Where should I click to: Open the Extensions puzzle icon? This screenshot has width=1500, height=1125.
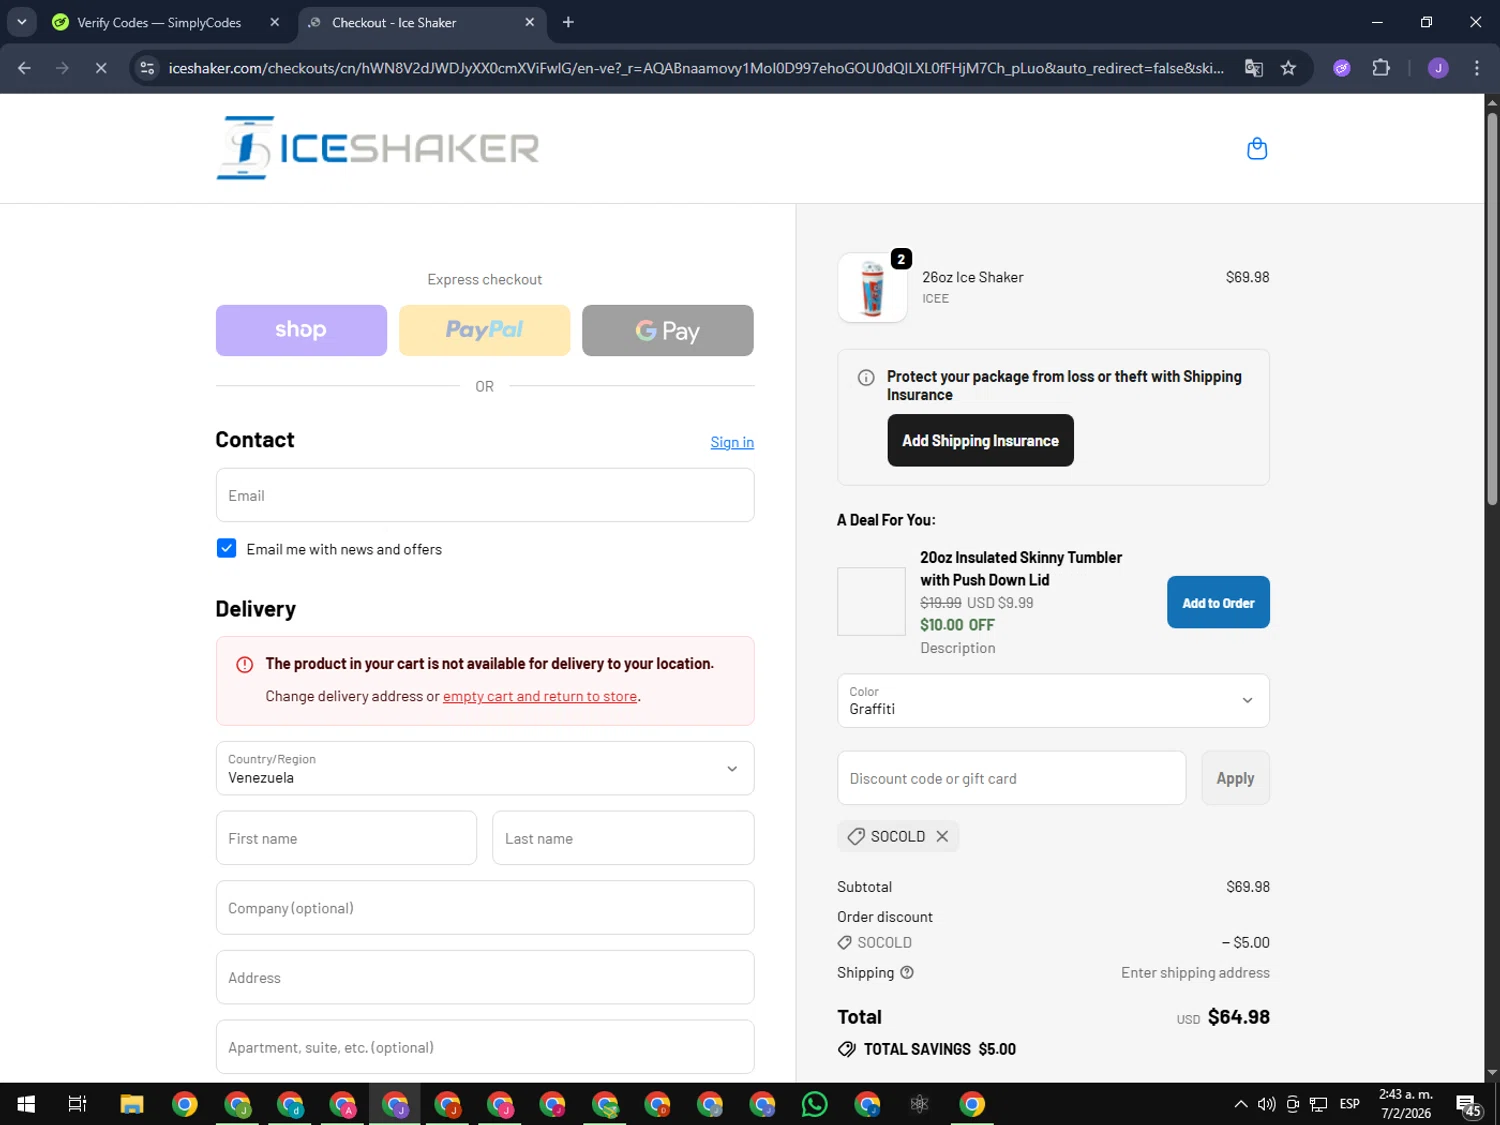tap(1381, 68)
